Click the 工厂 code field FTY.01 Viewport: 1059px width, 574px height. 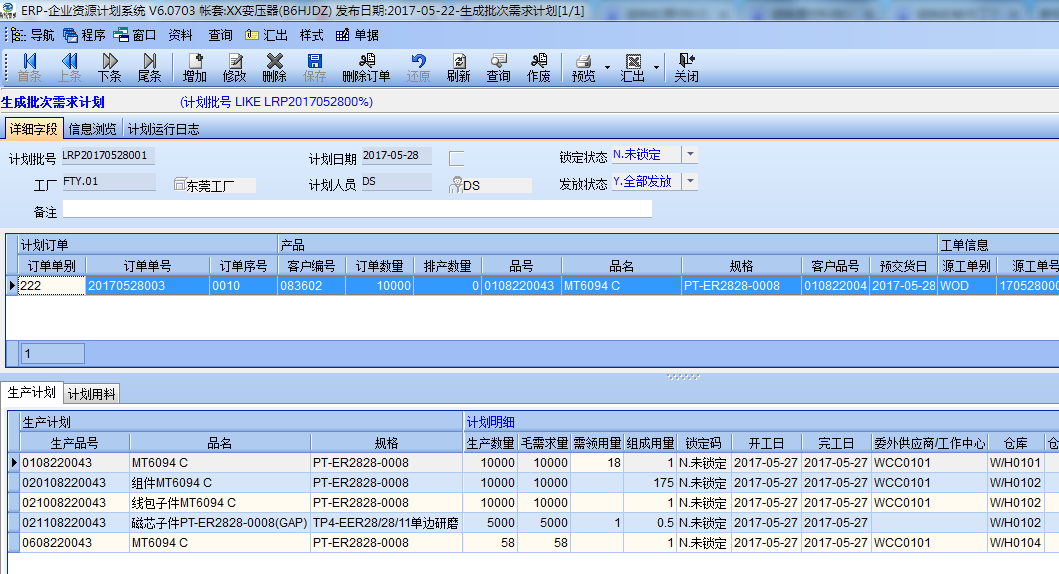109,182
